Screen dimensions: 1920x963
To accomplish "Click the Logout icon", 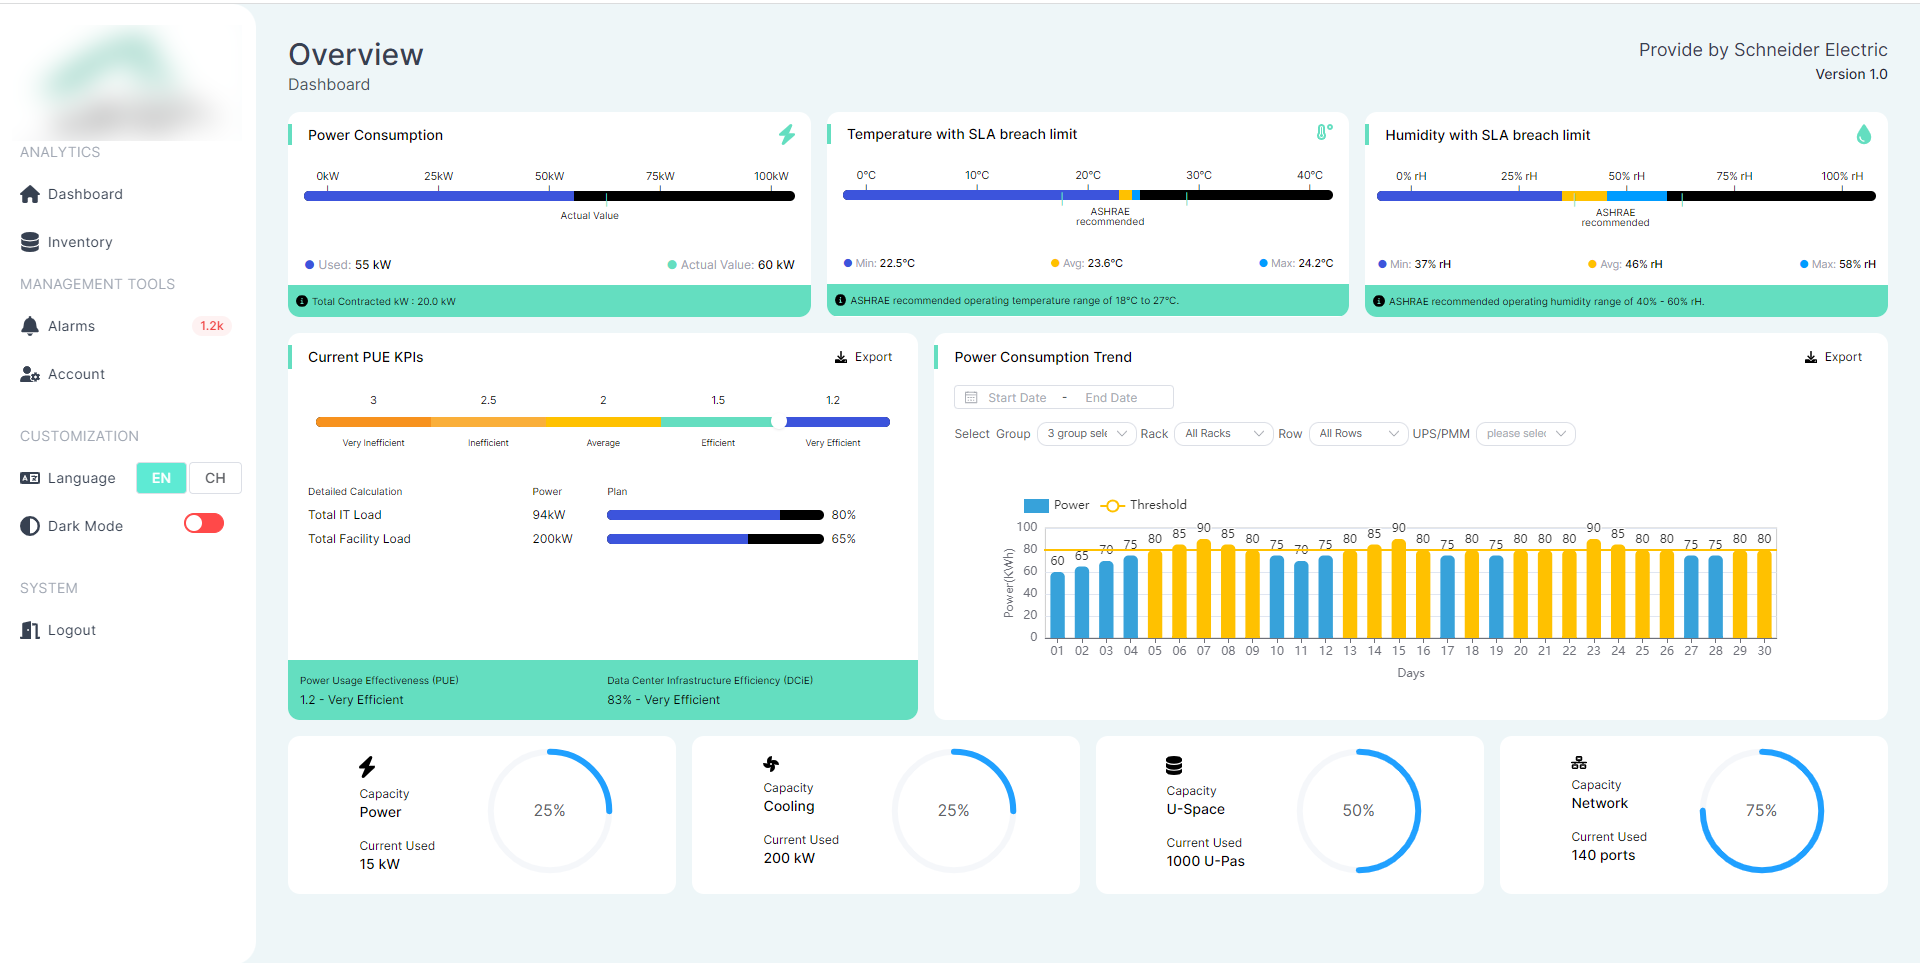I will tap(30, 629).
